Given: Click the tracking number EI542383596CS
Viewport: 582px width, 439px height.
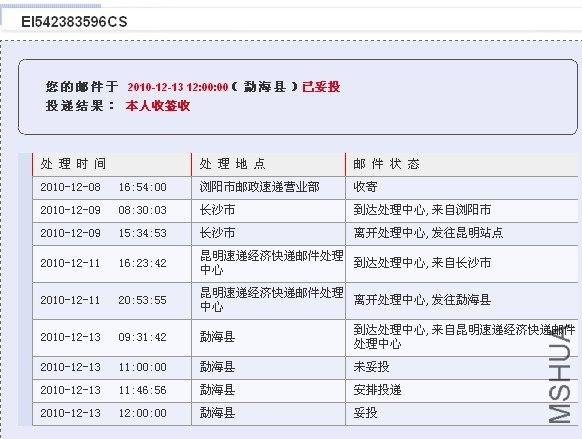Looking at the screenshot, I should coord(74,22).
